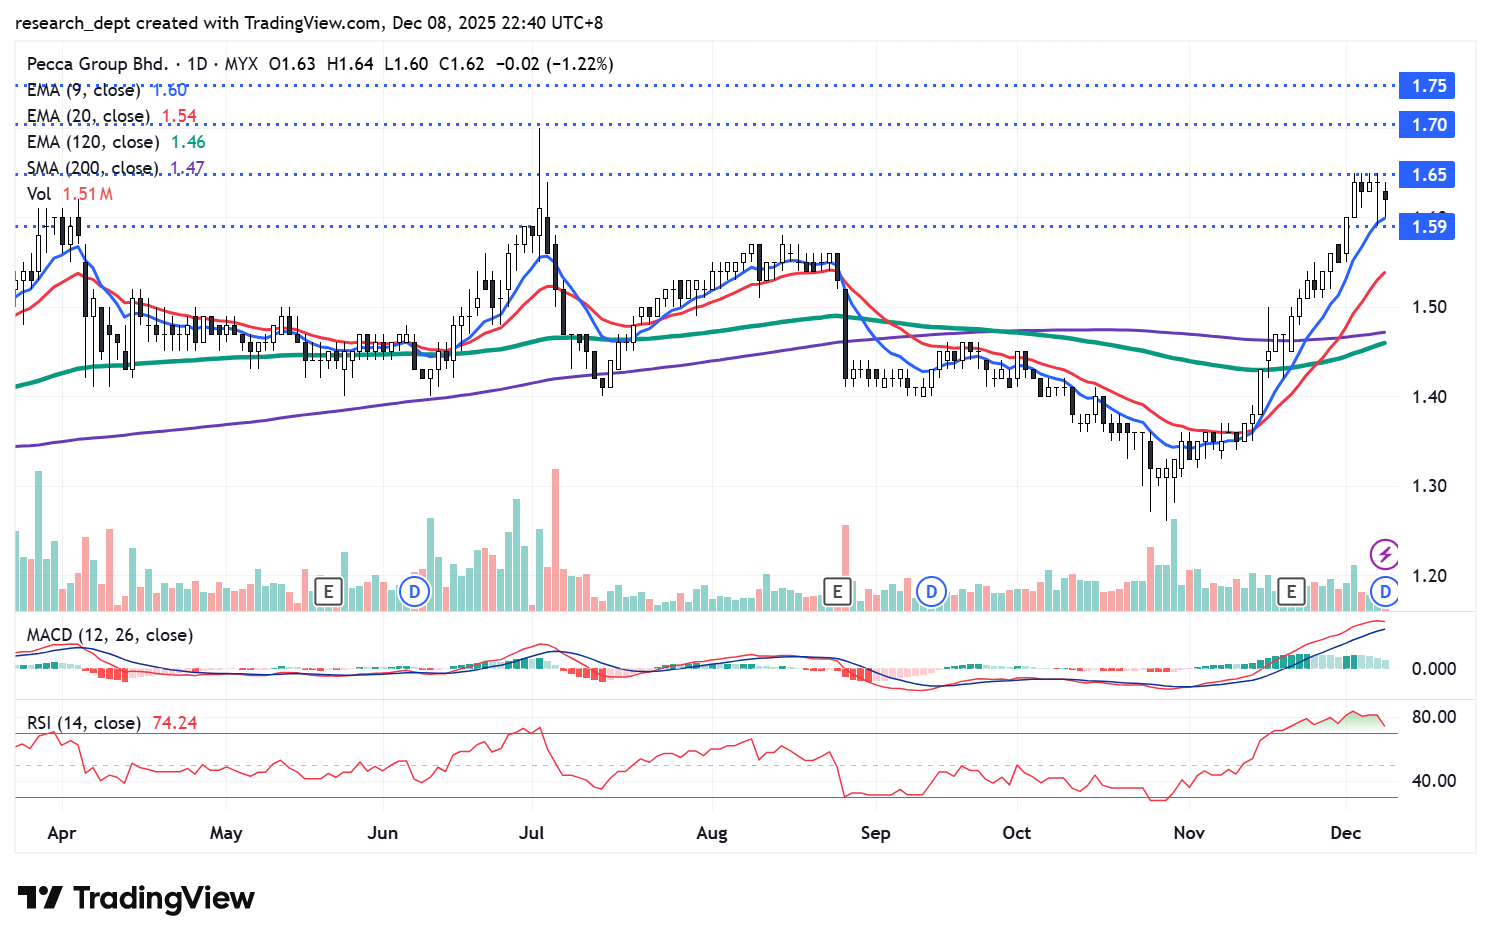
Task: Open the earnings E marker in late August
Action: [837, 592]
